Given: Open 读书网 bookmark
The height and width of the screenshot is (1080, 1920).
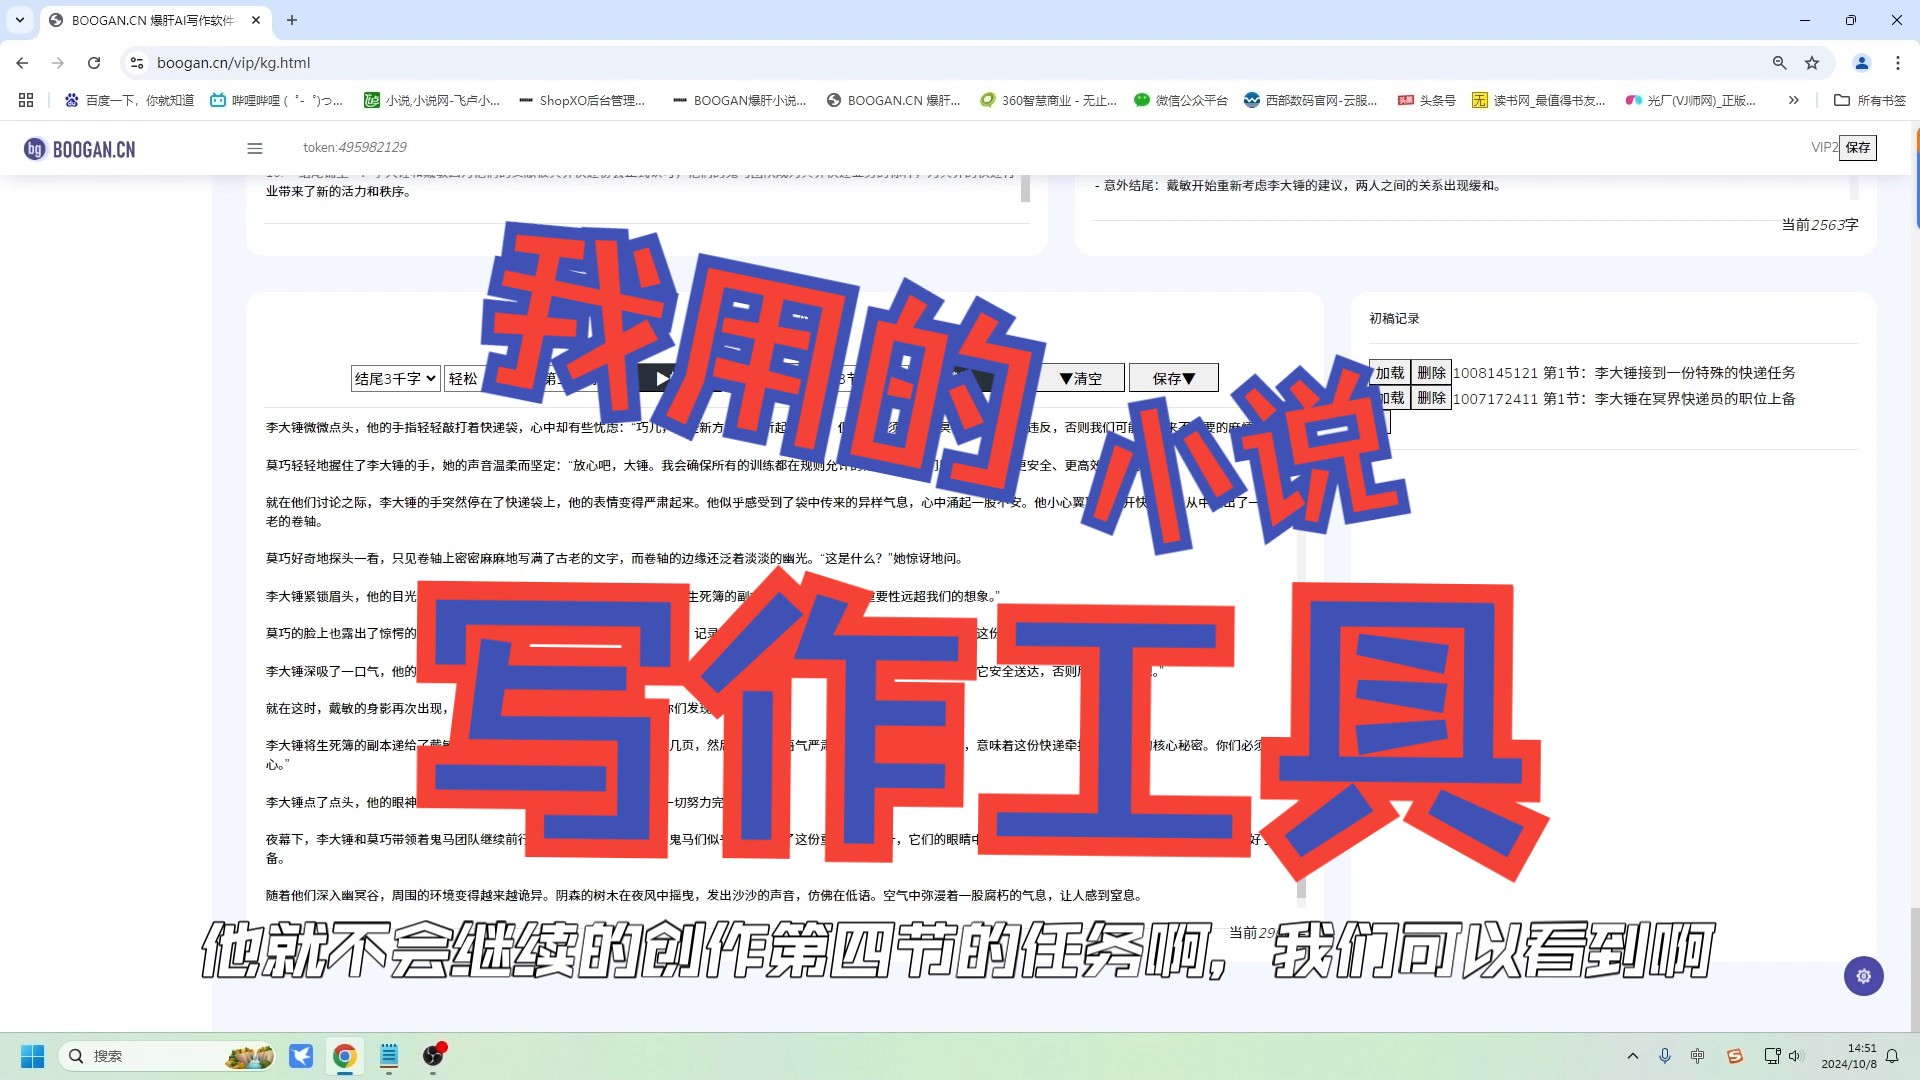Looking at the screenshot, I should [x=1538, y=100].
